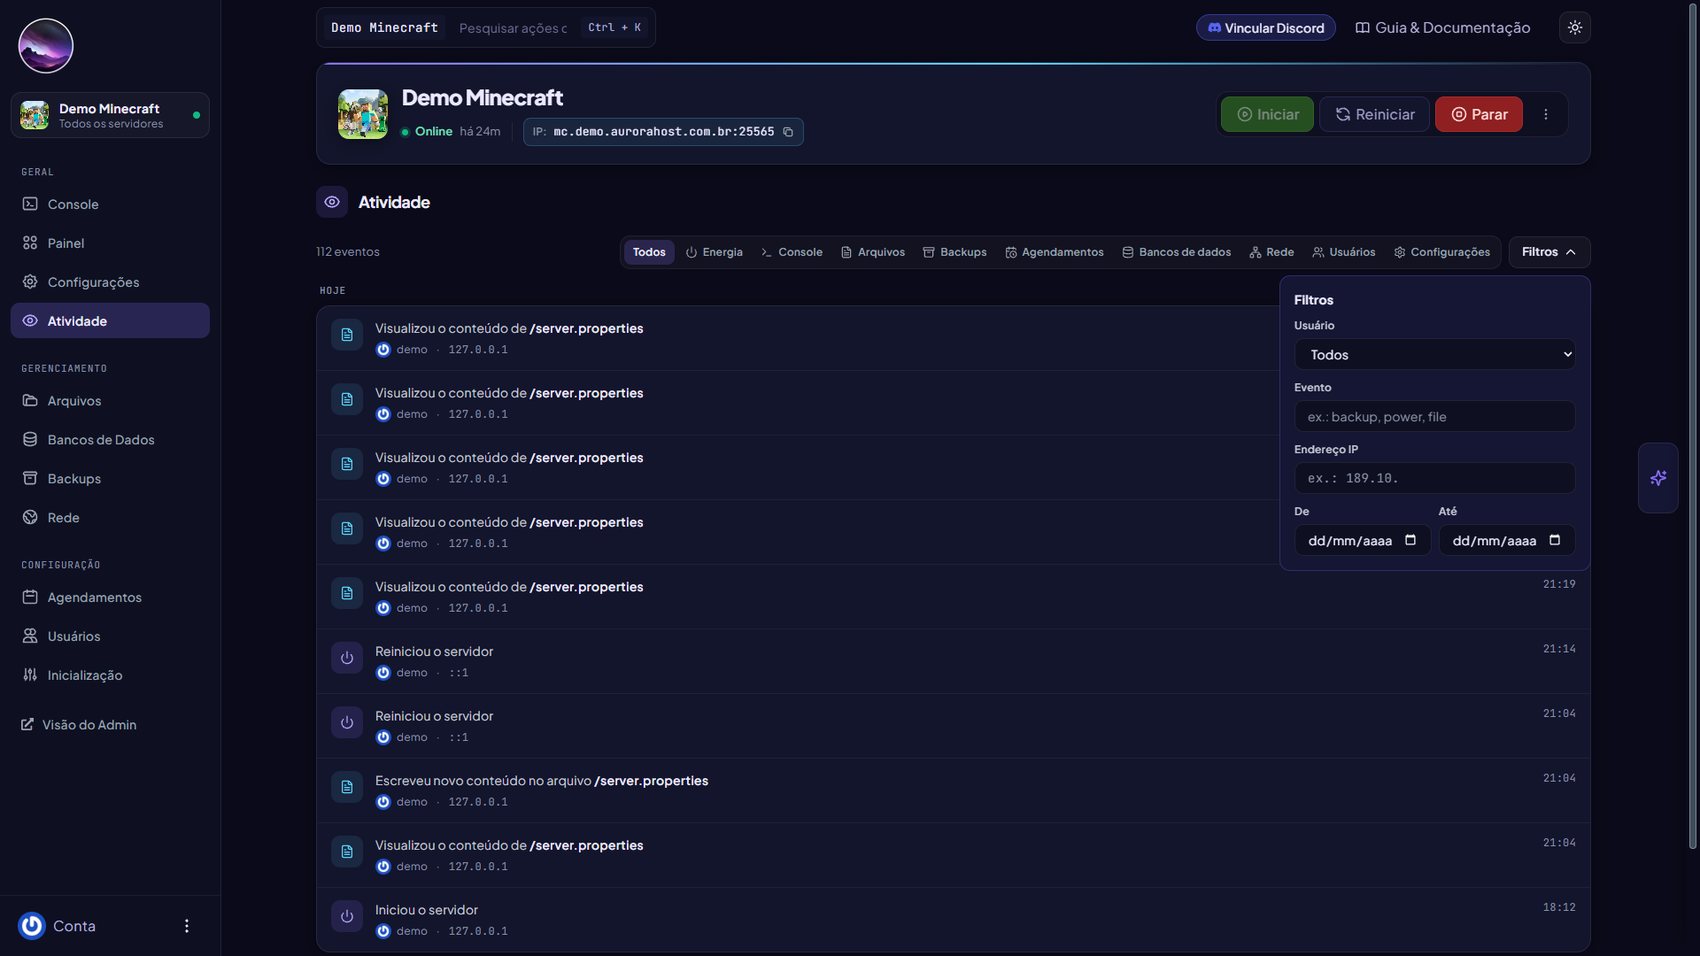
Task: Open Agendamentos in the sidebar
Action: pos(110,597)
